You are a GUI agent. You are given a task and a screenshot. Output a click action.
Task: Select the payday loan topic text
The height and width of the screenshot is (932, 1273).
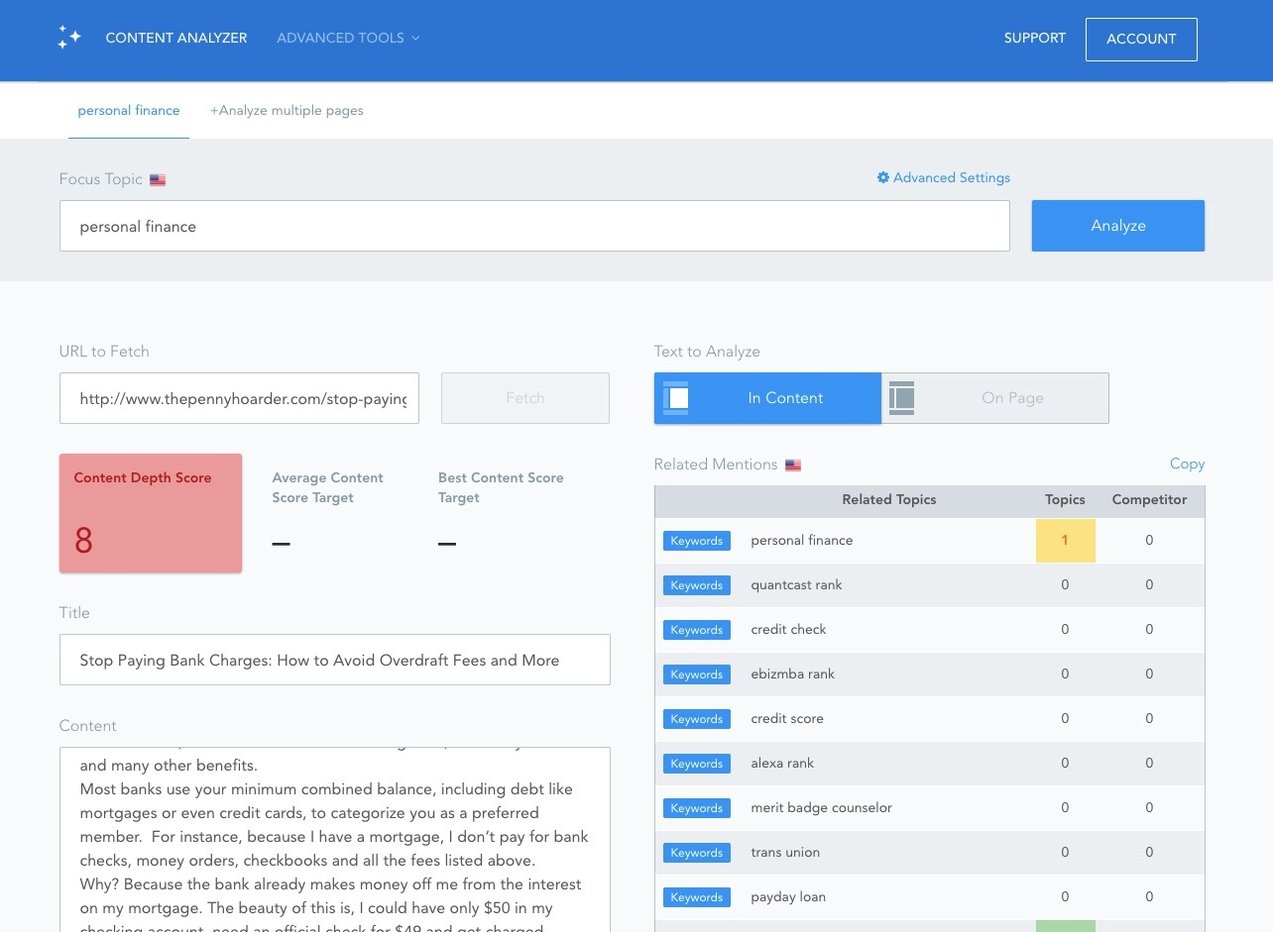788,897
